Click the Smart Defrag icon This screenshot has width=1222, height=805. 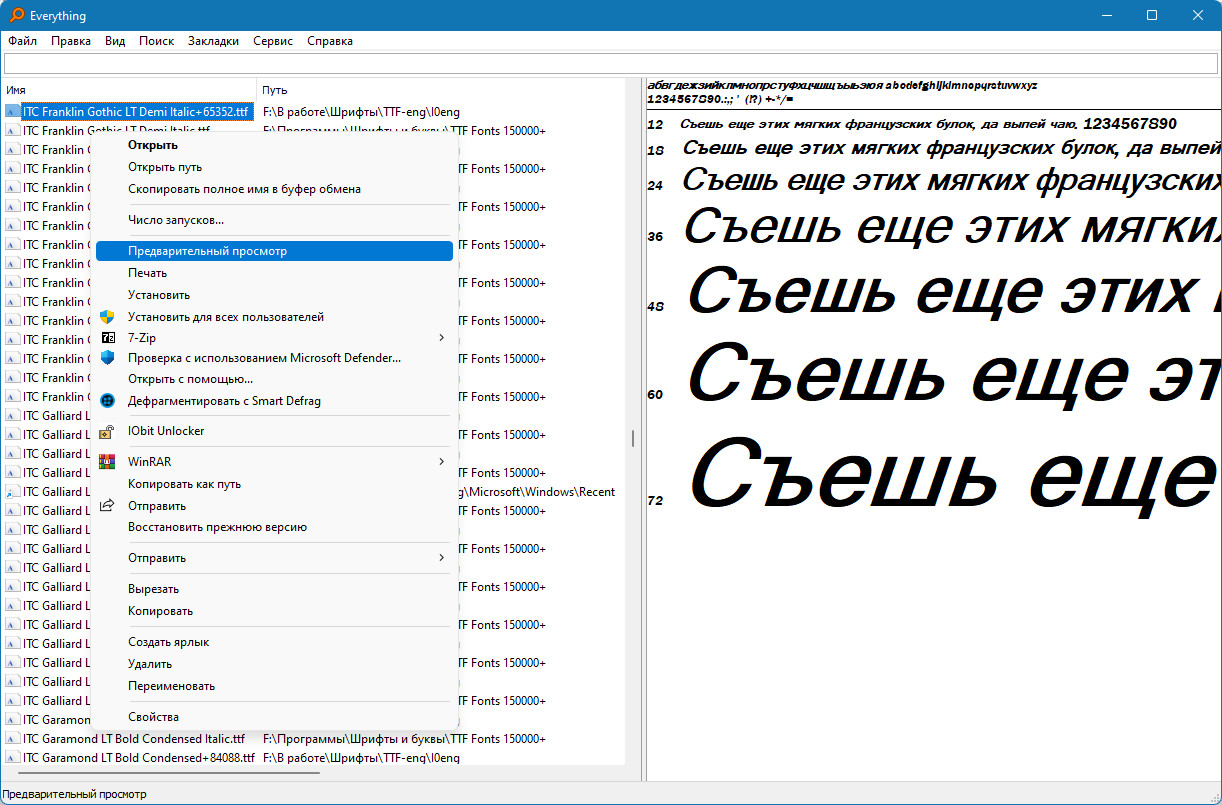pyautogui.click(x=108, y=400)
